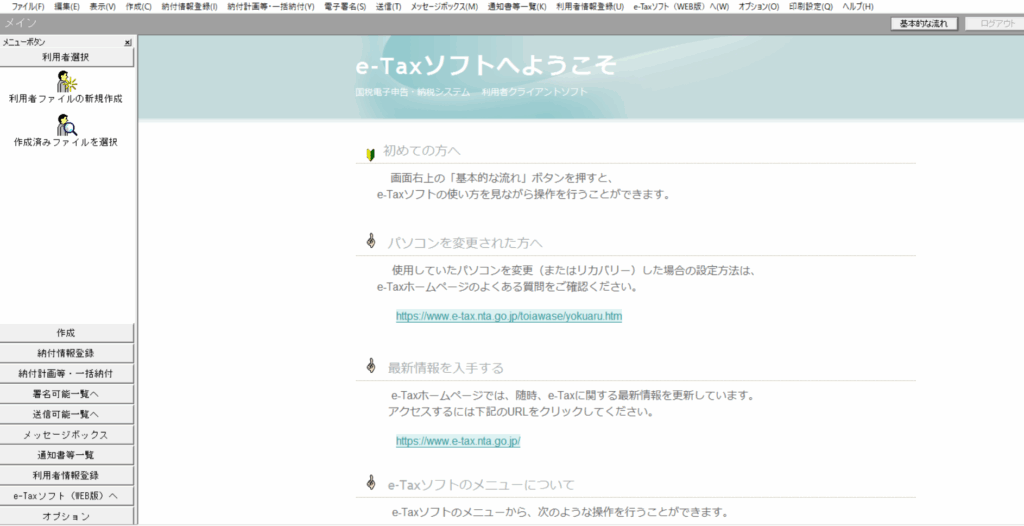The height and width of the screenshot is (526, 1024).
Task: Click the 送信可能一覧へ sidebar button
Action: click(x=66, y=414)
